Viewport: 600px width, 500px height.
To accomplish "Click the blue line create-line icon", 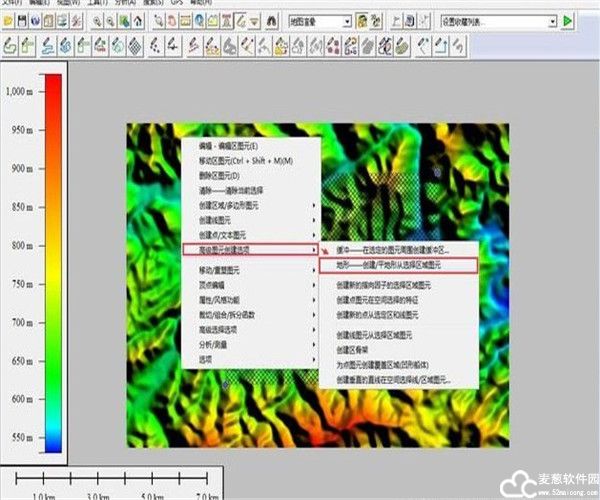I will click(x=47, y=46).
